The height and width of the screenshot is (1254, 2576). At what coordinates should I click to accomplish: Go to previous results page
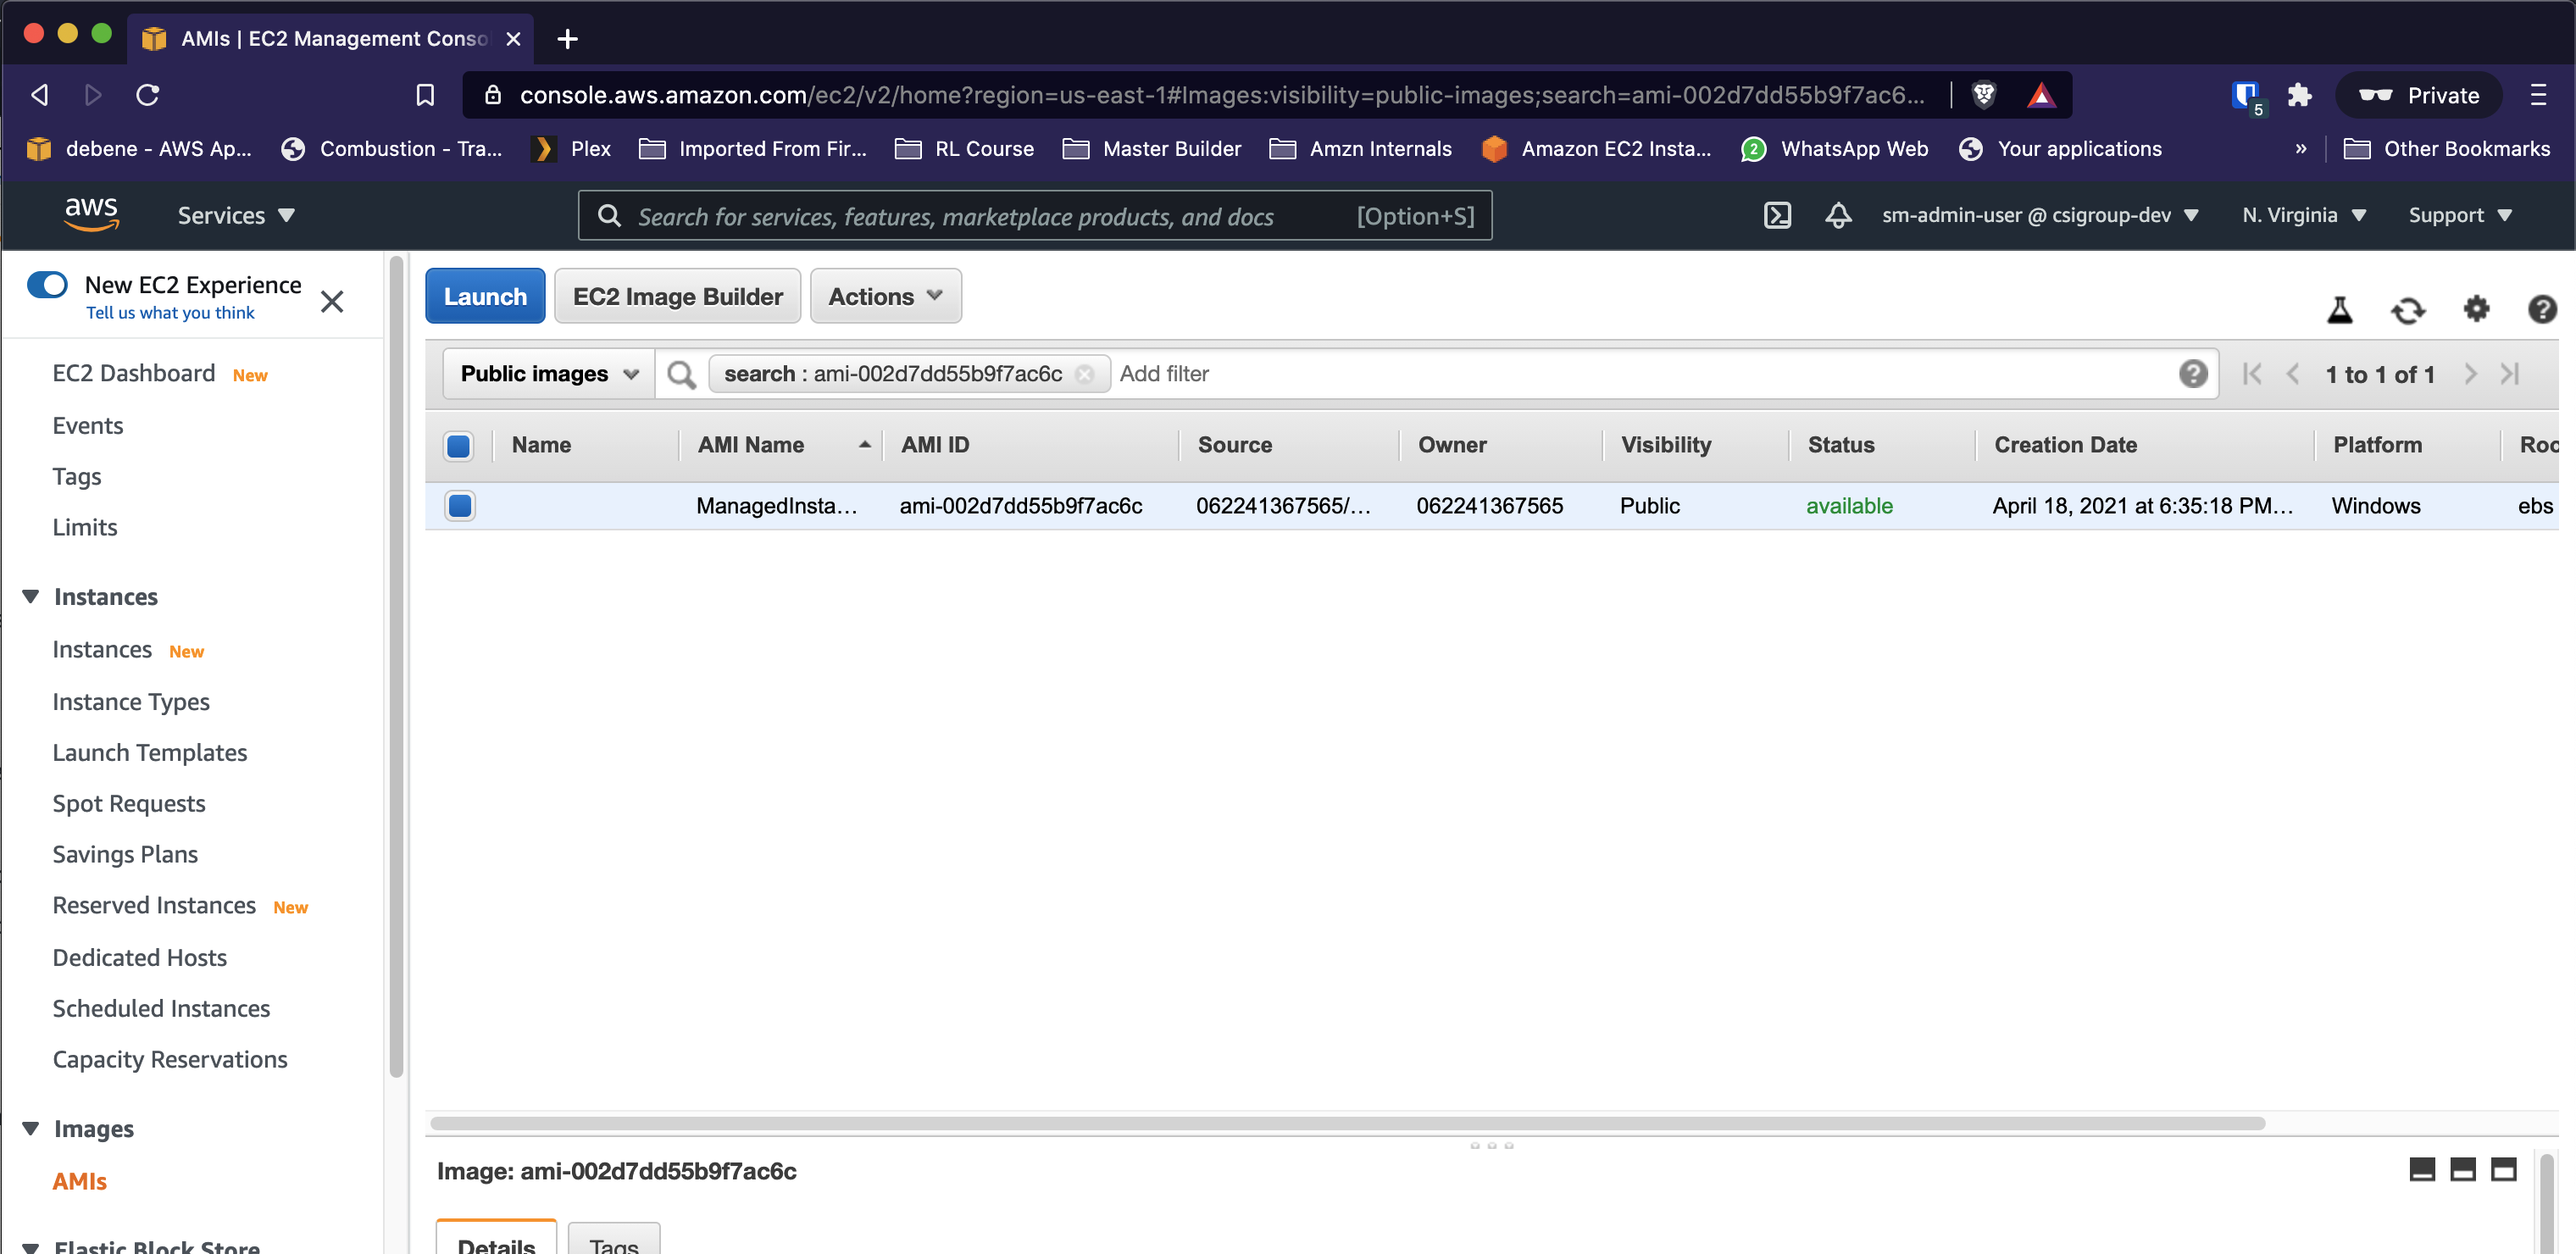pos(2293,374)
